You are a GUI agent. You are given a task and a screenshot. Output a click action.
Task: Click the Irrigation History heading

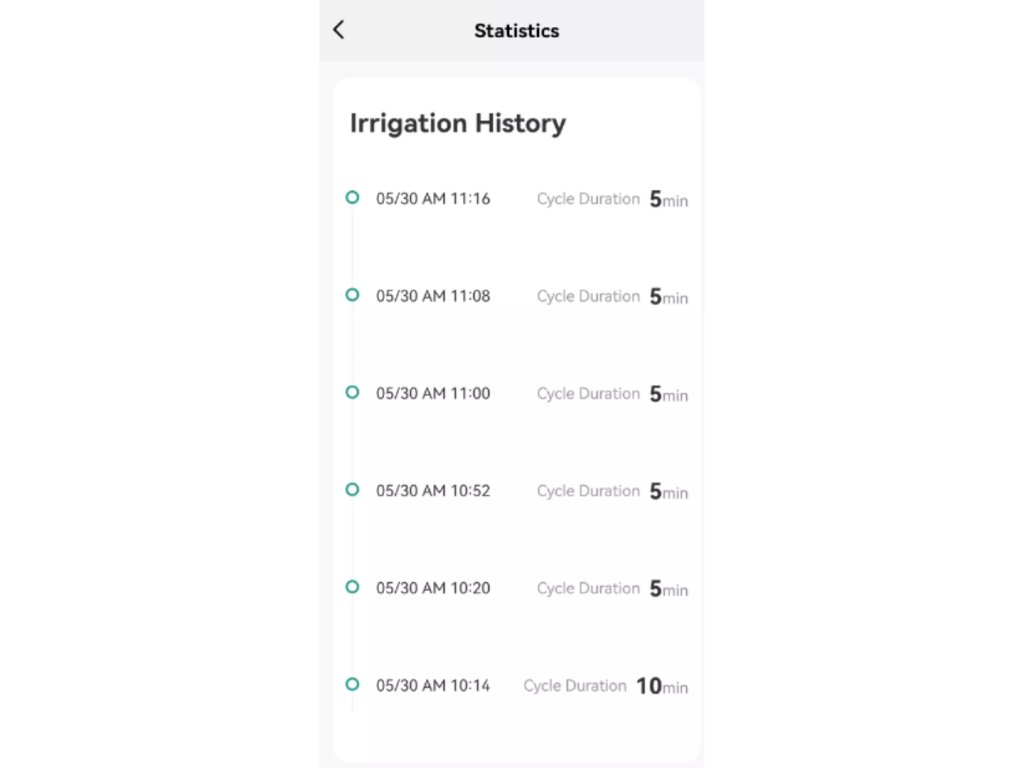pos(457,124)
